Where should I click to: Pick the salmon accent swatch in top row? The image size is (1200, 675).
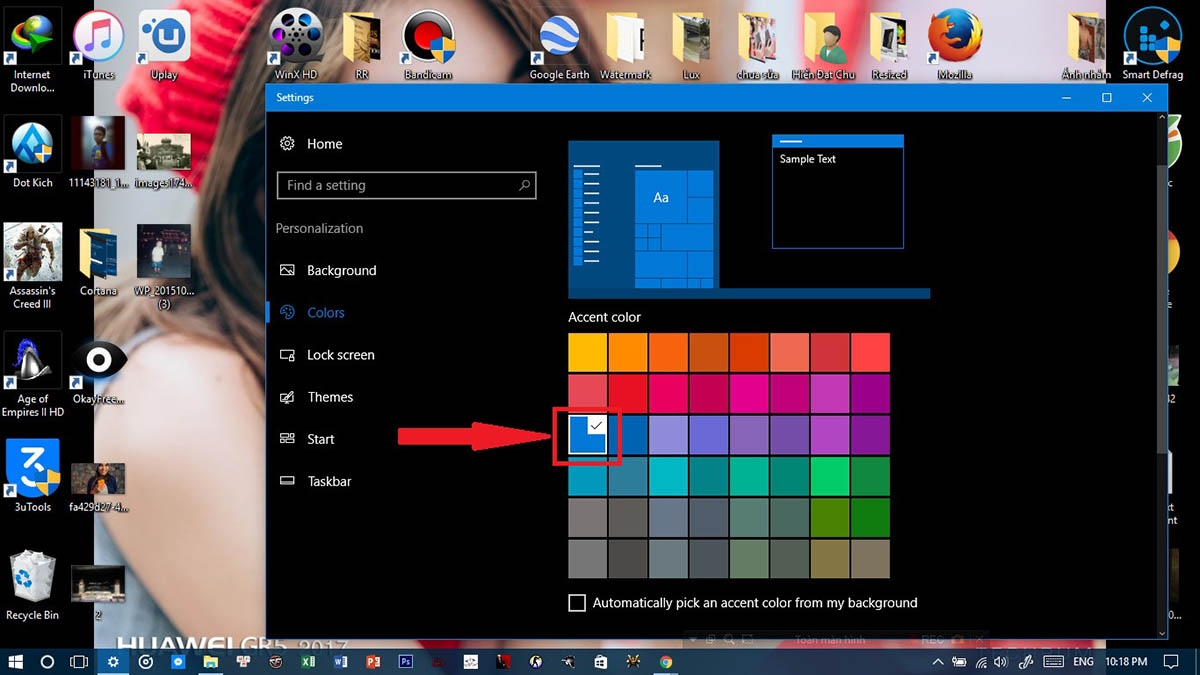790,352
